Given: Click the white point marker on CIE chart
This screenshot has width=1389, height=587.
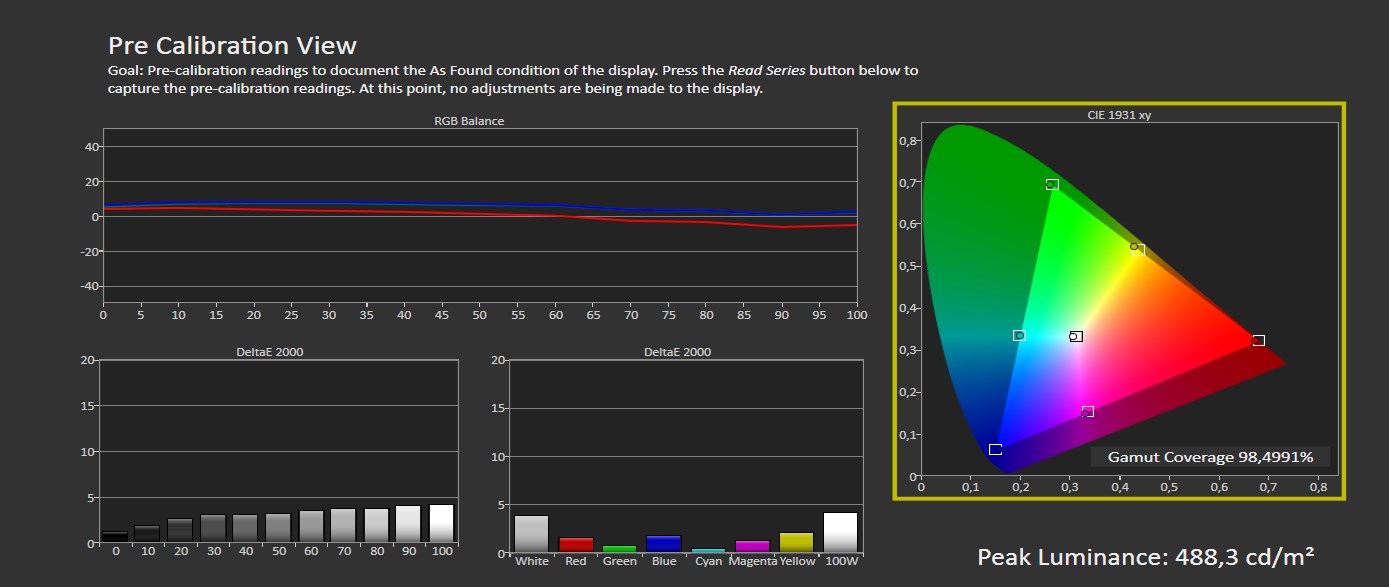Looking at the screenshot, I should pyautogui.click(x=1076, y=337).
